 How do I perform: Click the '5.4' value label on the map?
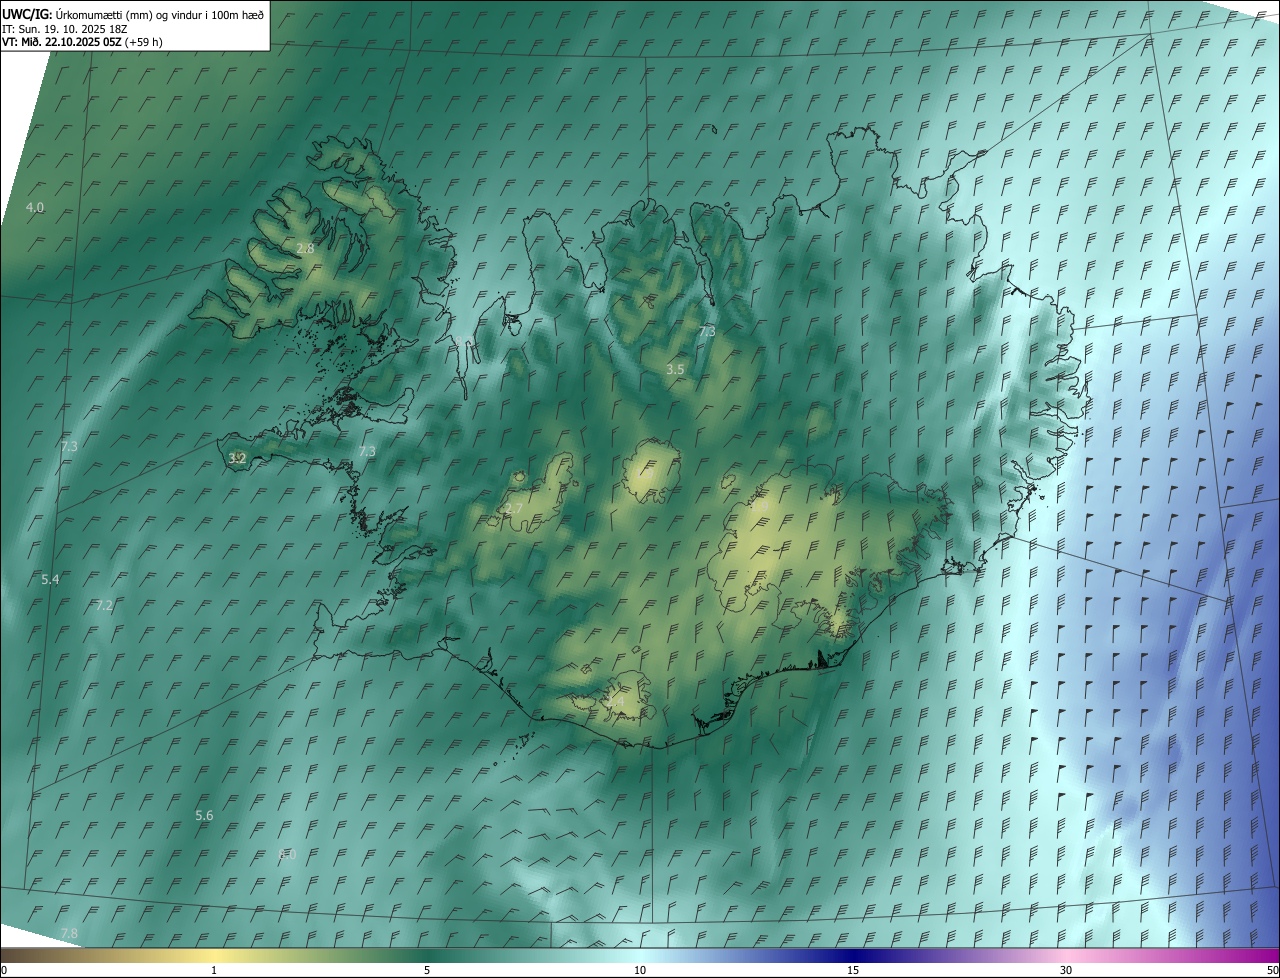click(x=50, y=579)
